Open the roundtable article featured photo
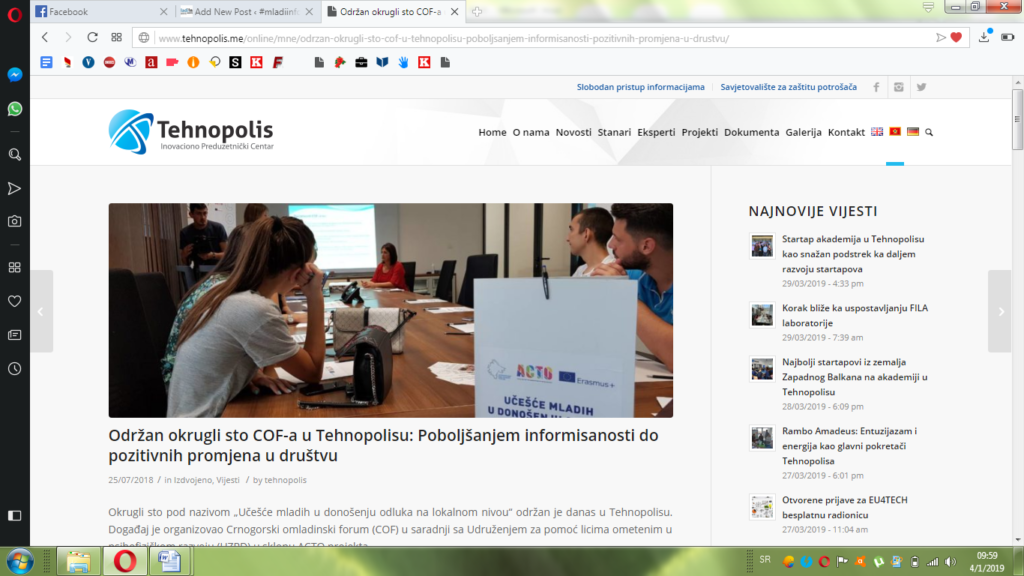 (x=391, y=310)
